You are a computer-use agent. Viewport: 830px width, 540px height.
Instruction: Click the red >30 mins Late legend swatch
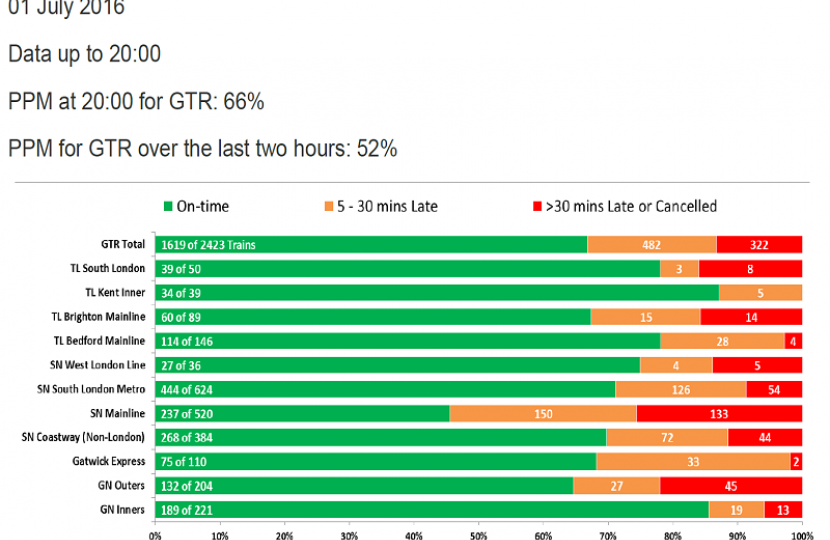[x=535, y=207]
